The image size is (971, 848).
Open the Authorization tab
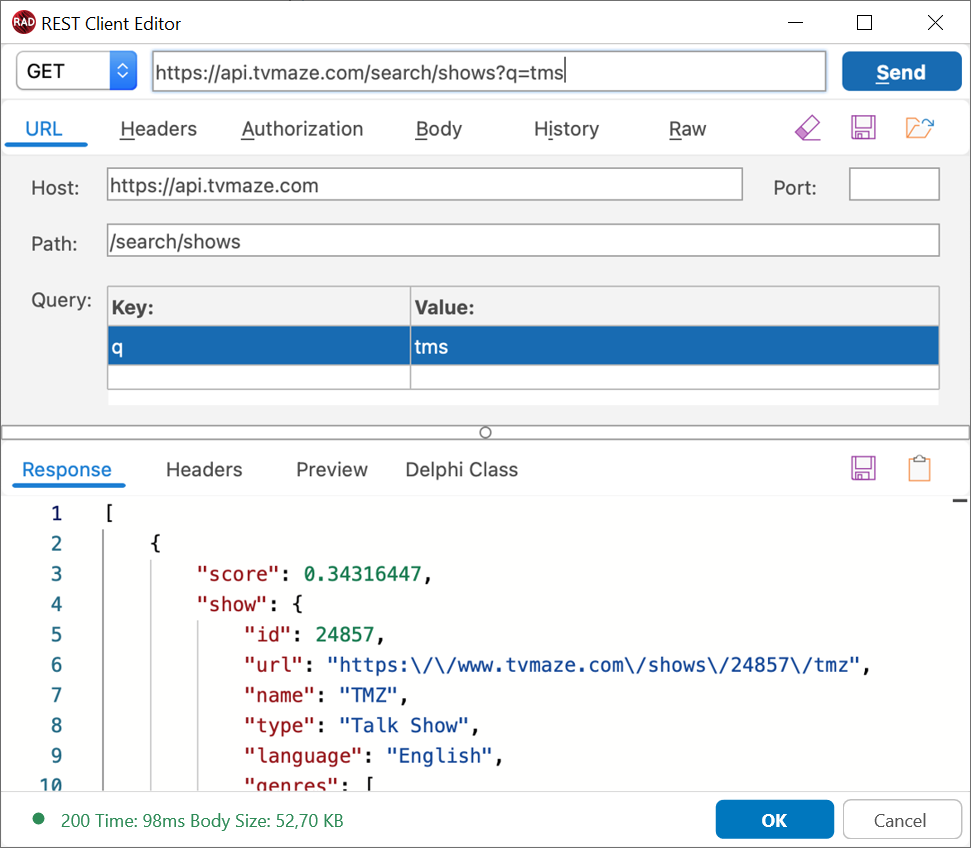pyautogui.click(x=302, y=128)
